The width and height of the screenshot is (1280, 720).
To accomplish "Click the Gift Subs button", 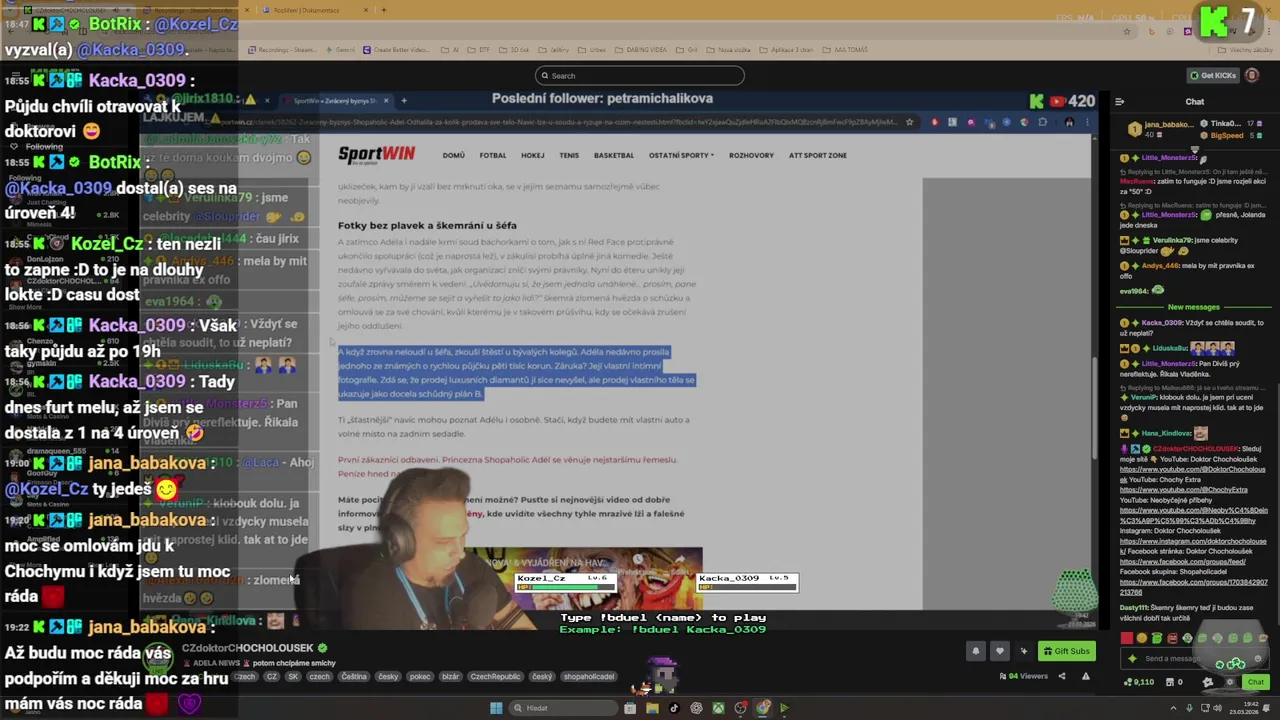I will [x=1065, y=651].
